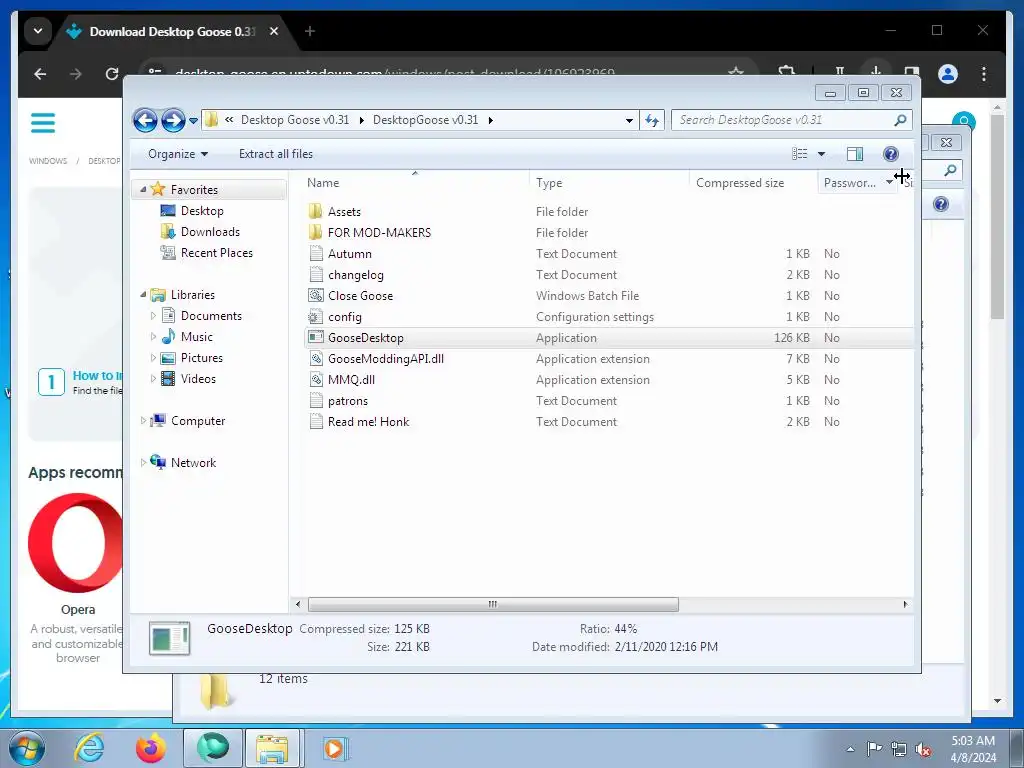Select the GooseModdingAPI.dll file icon
Screen dimensions: 1024x768
pos(316,359)
